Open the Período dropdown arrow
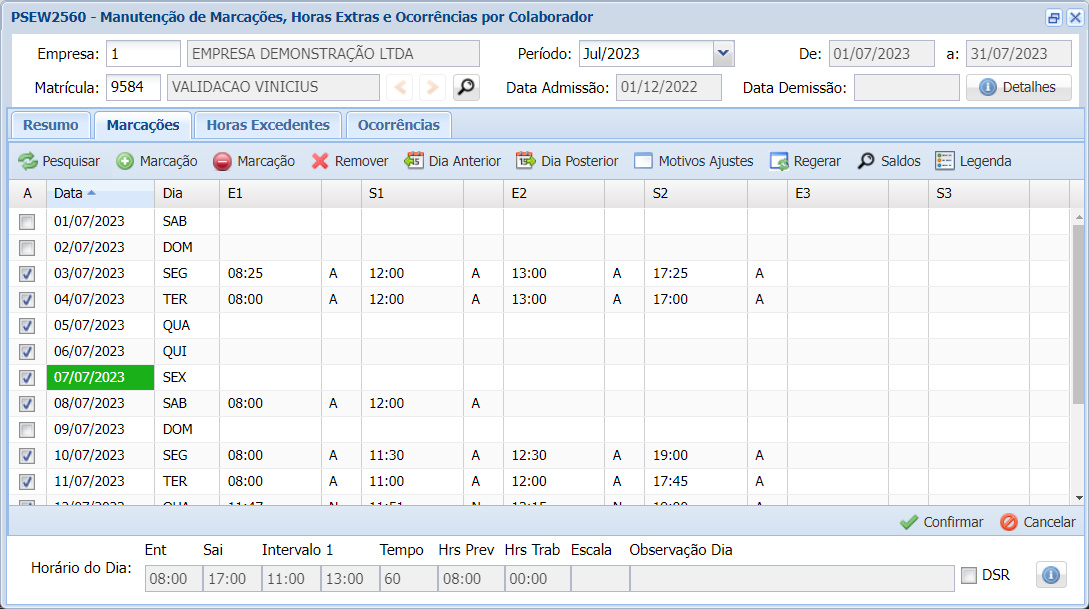 (x=723, y=54)
